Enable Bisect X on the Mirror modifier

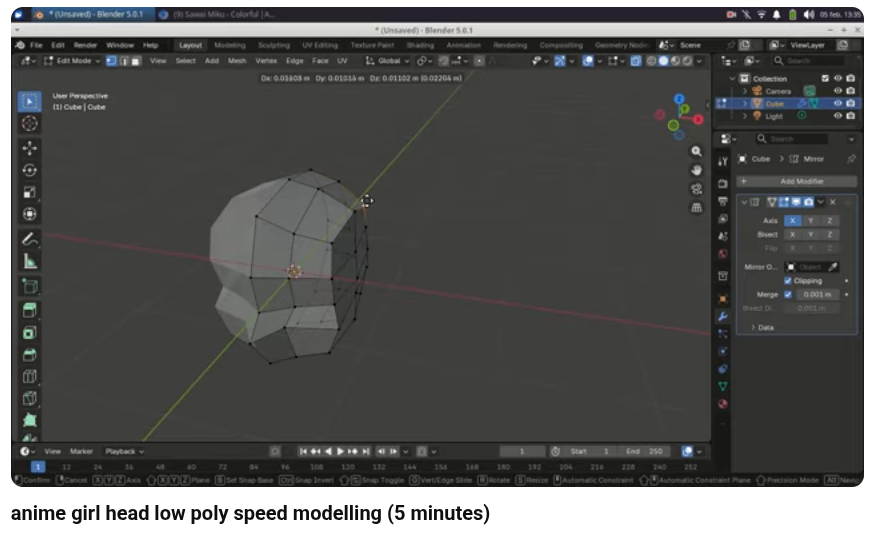793,234
